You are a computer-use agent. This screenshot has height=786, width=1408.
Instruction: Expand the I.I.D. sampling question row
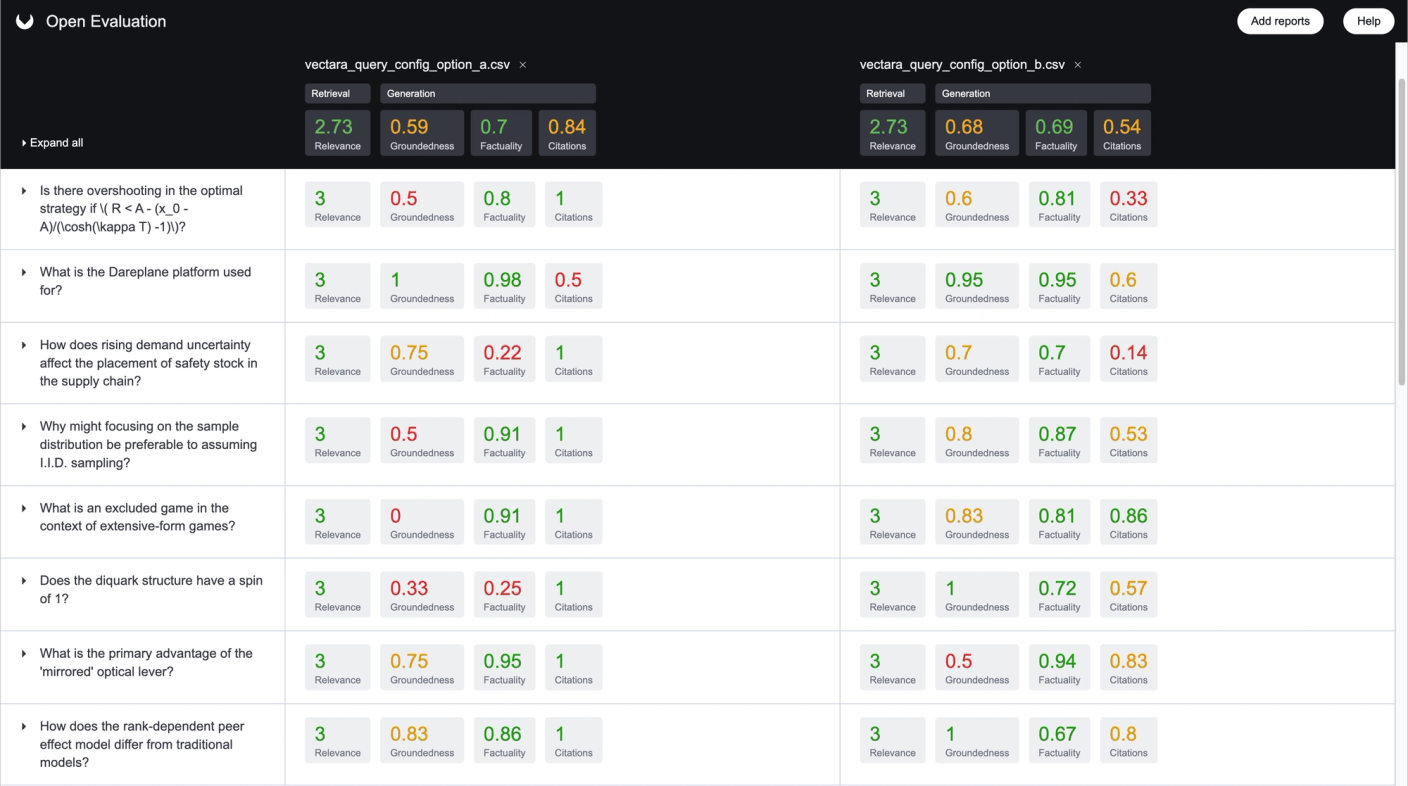pos(24,427)
